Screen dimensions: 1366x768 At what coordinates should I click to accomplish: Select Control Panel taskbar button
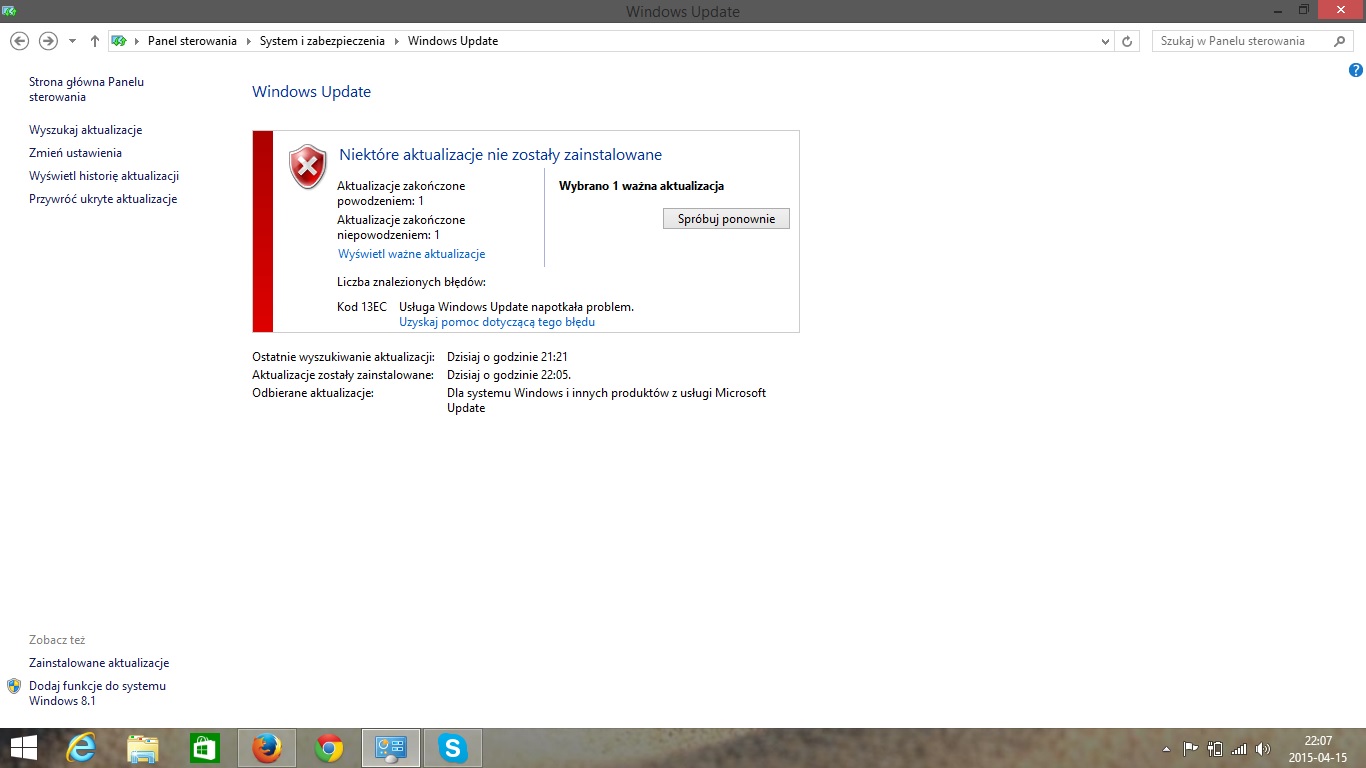click(x=391, y=748)
